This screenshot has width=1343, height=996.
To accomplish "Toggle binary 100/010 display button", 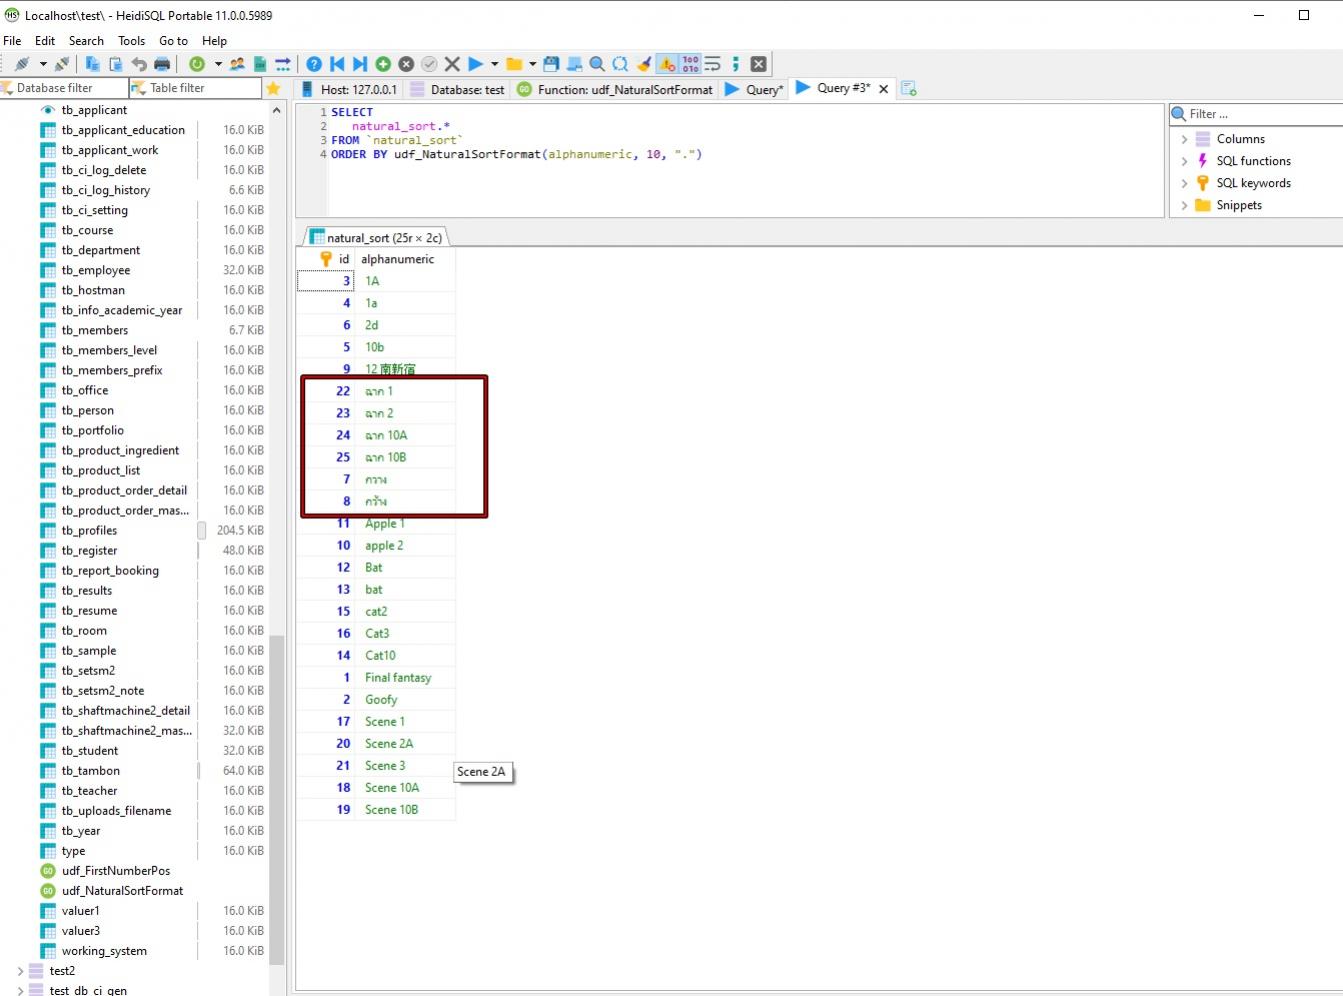I will coord(690,64).
